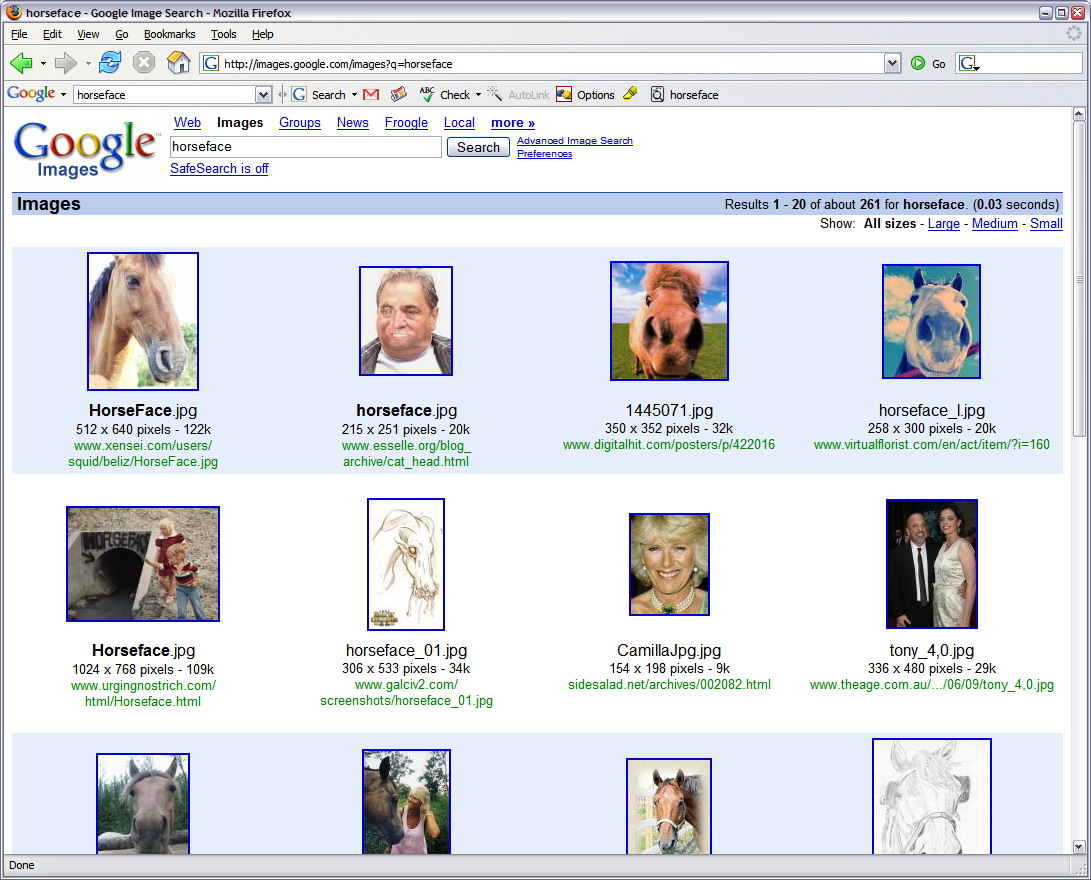
Task: Open the horseface.jpg 215 x 251 thumbnail
Action: [406, 321]
